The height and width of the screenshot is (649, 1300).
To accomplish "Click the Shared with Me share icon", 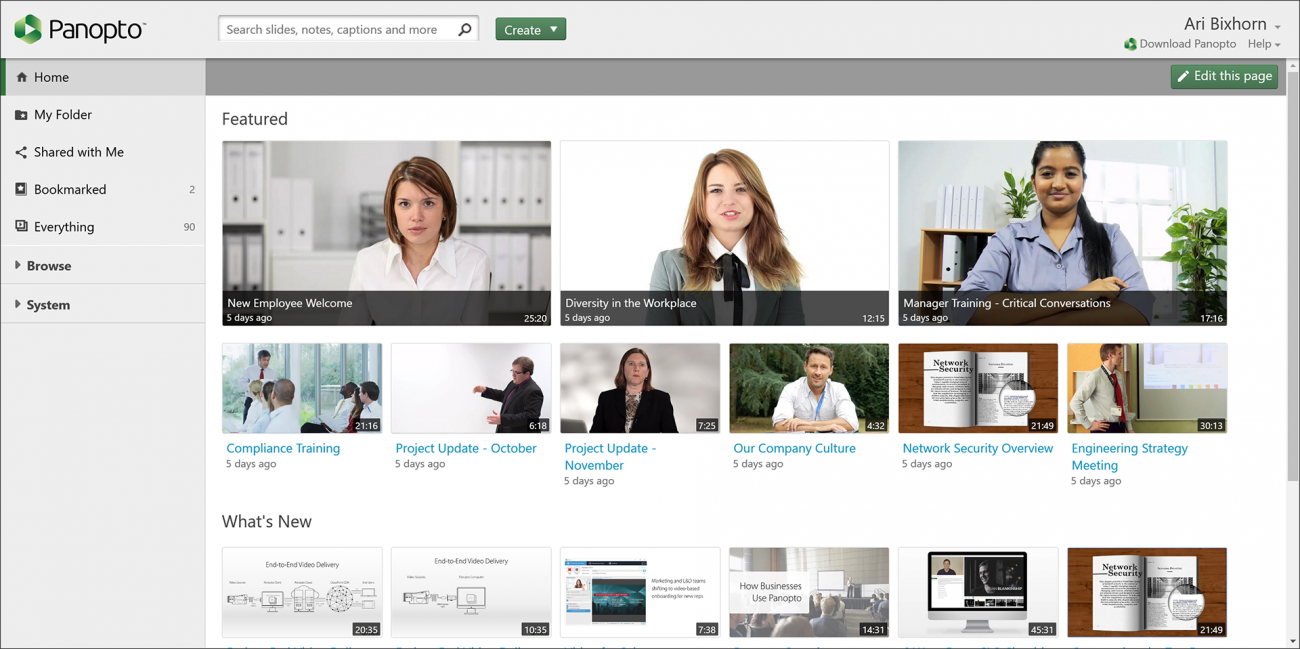I will pos(22,151).
